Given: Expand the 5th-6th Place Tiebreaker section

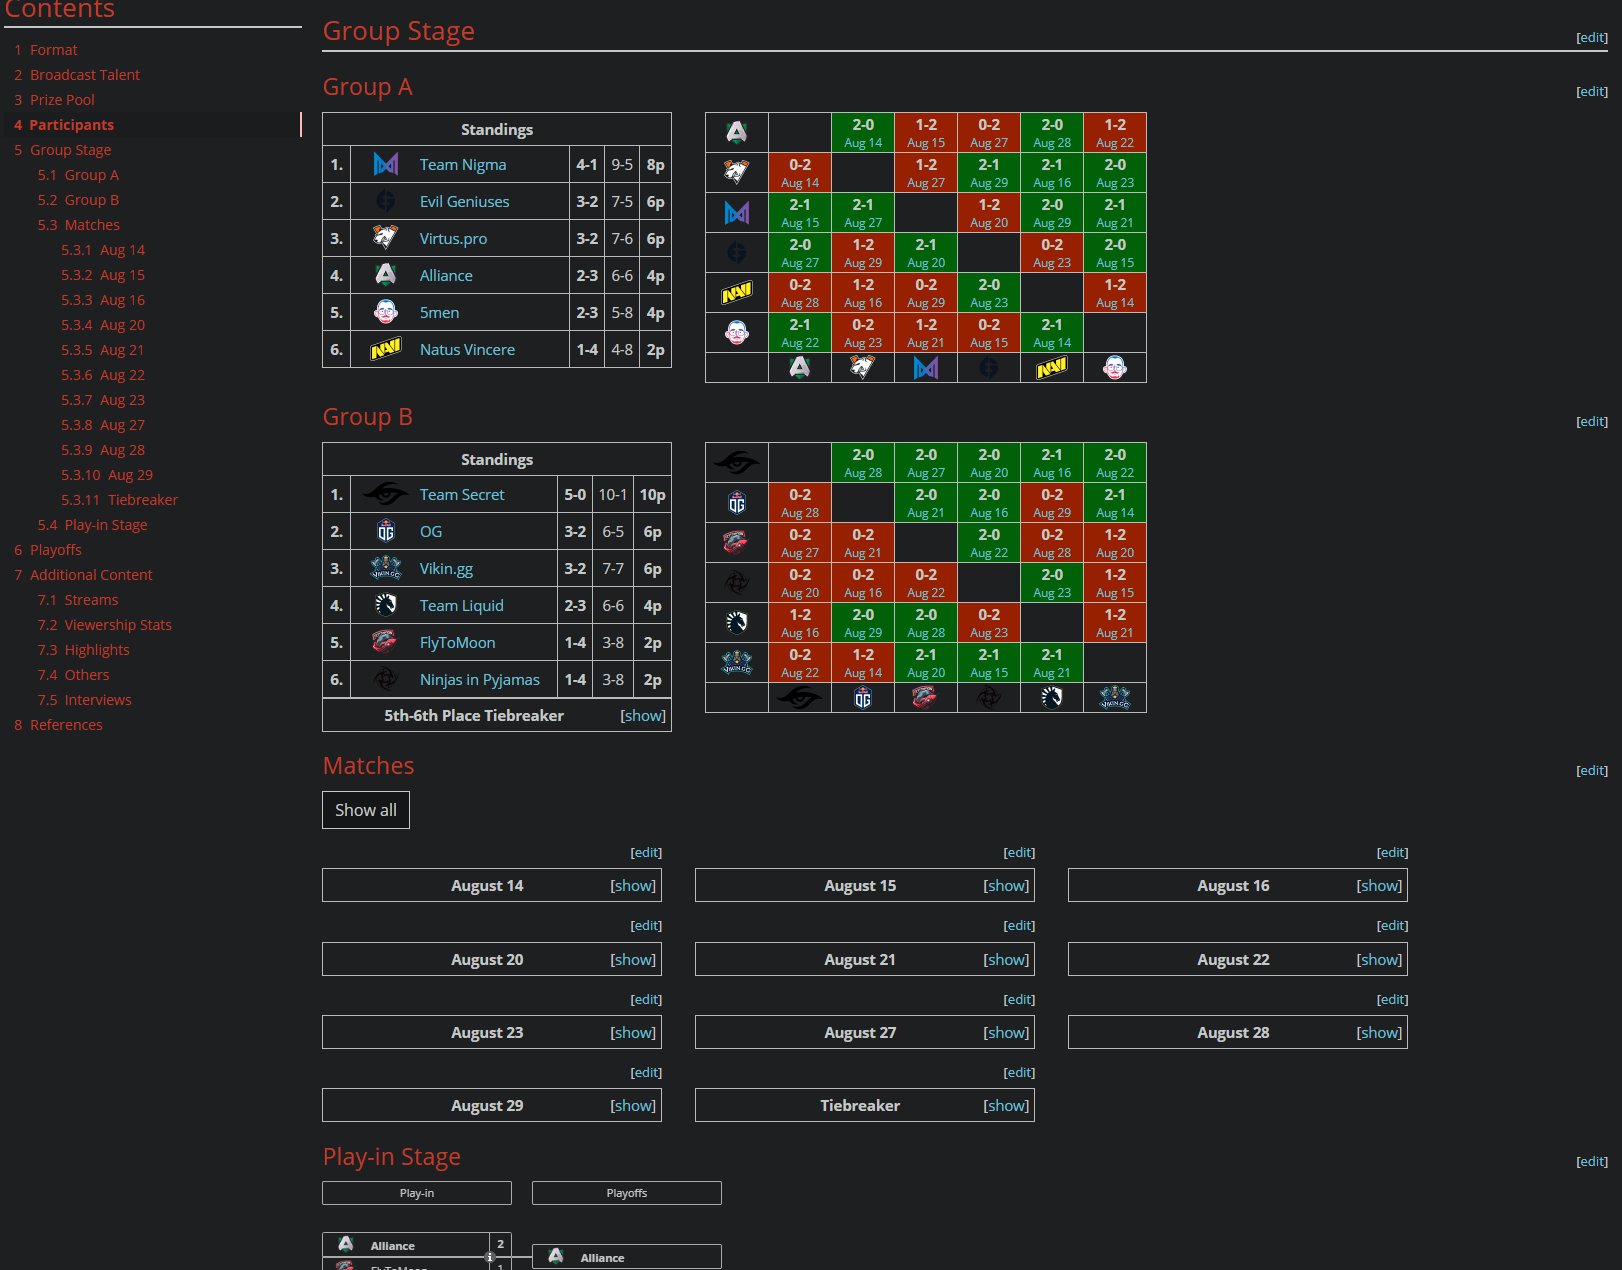Looking at the screenshot, I should coord(643,715).
